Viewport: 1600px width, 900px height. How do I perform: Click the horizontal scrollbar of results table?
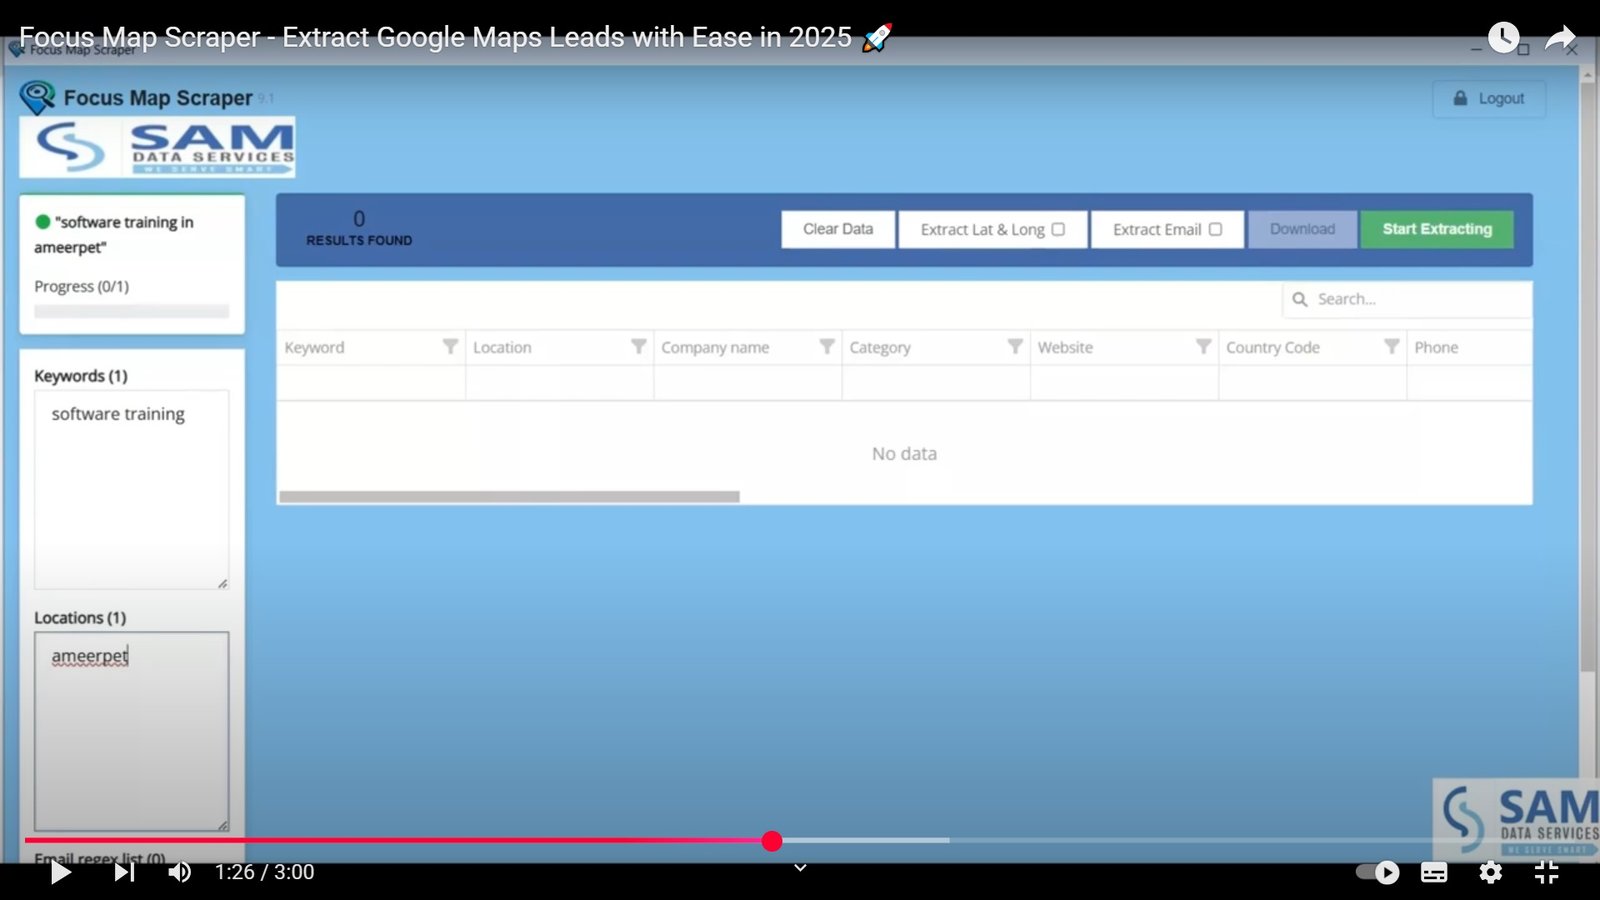pos(510,497)
